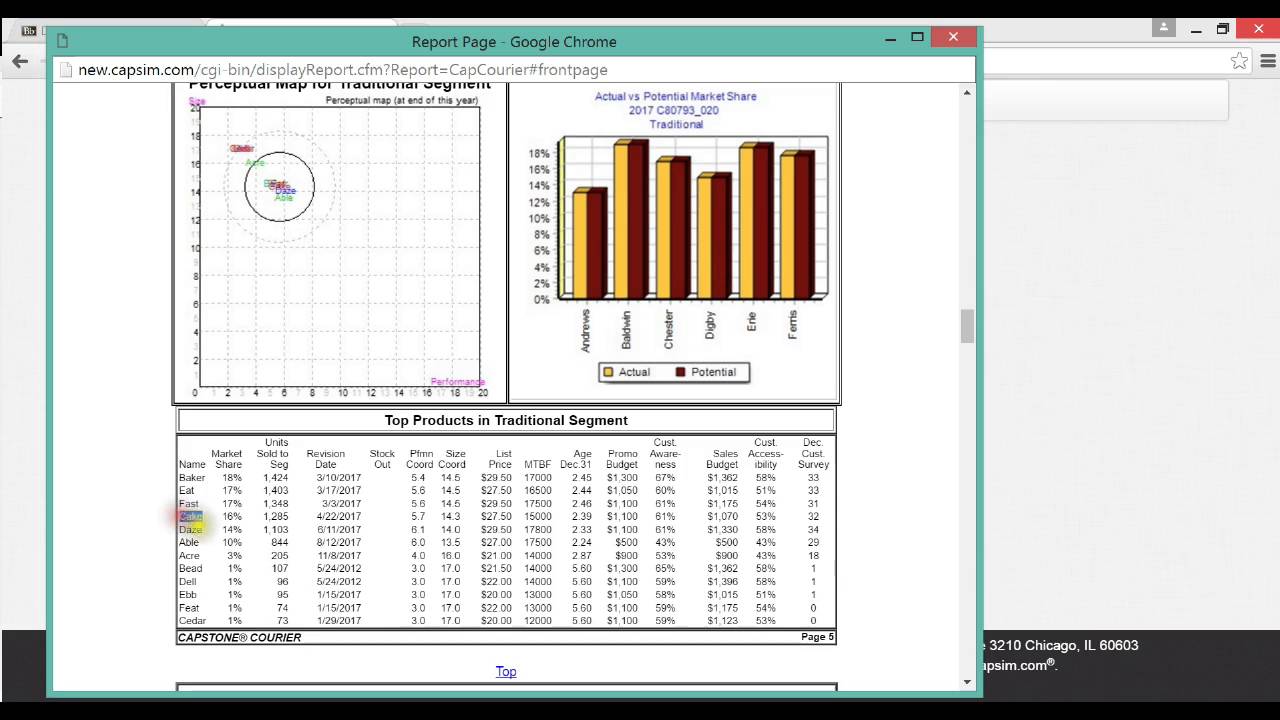Minimize the Report Page window
This screenshot has height=720, width=1280.
click(890, 38)
